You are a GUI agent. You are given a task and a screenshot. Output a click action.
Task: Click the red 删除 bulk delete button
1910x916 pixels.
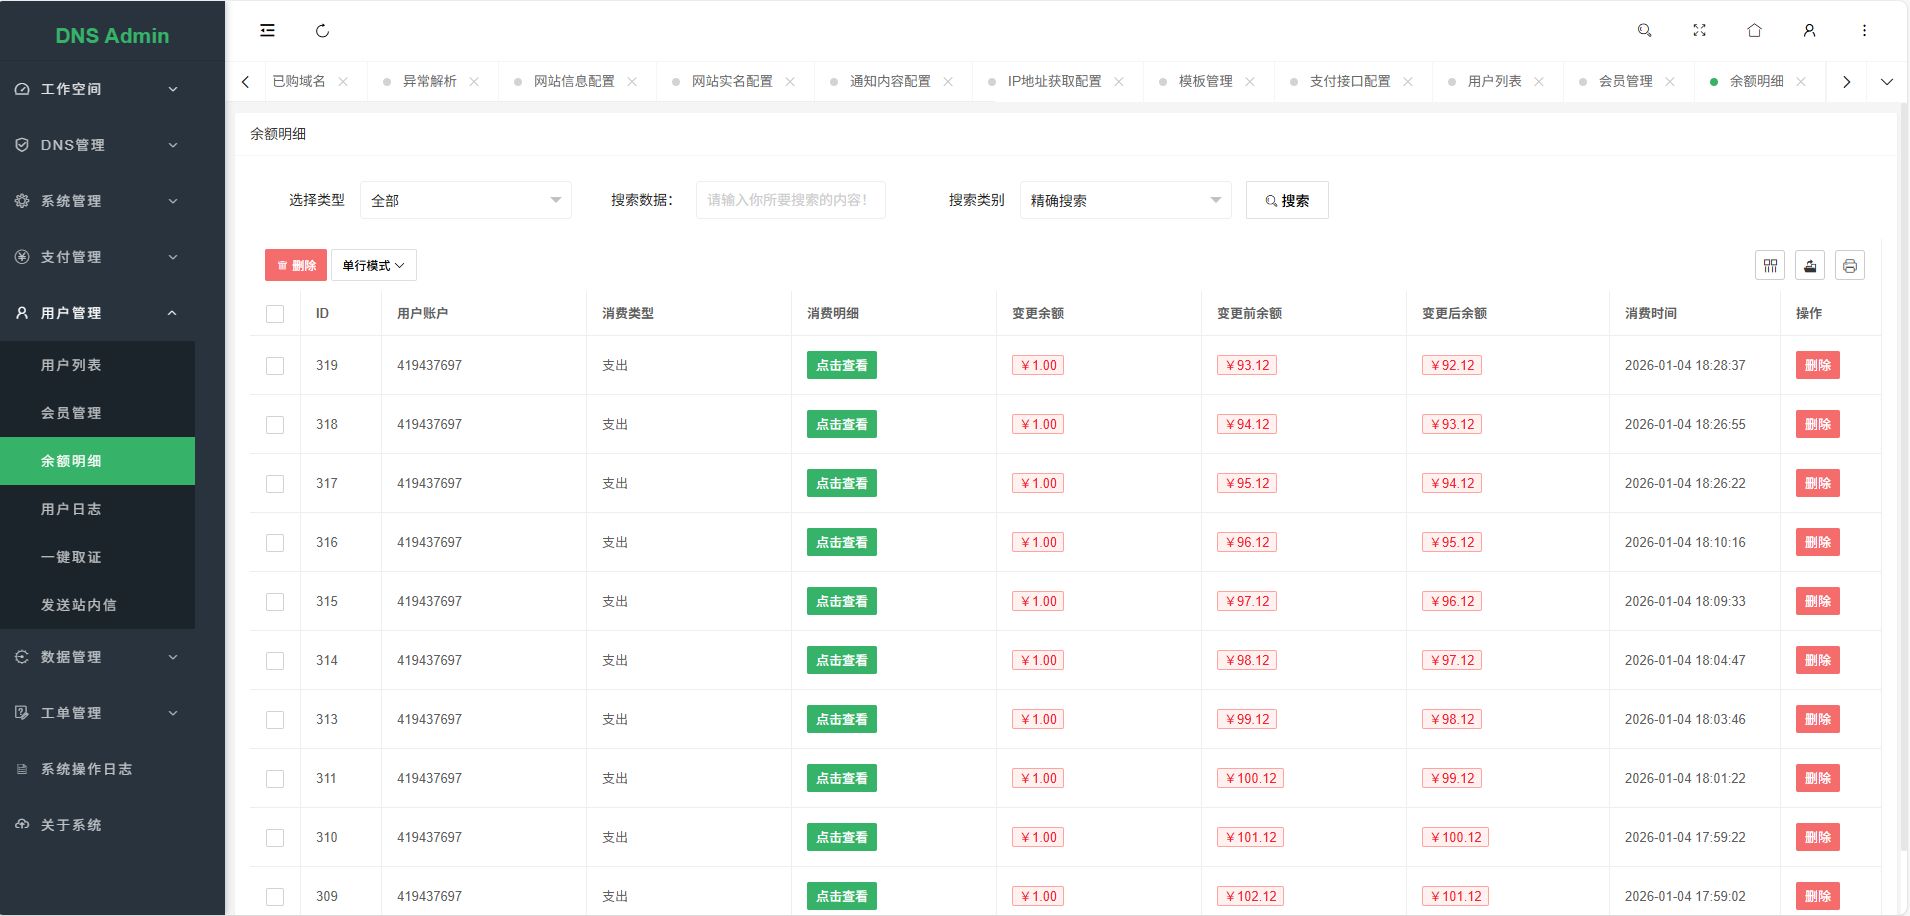295,264
